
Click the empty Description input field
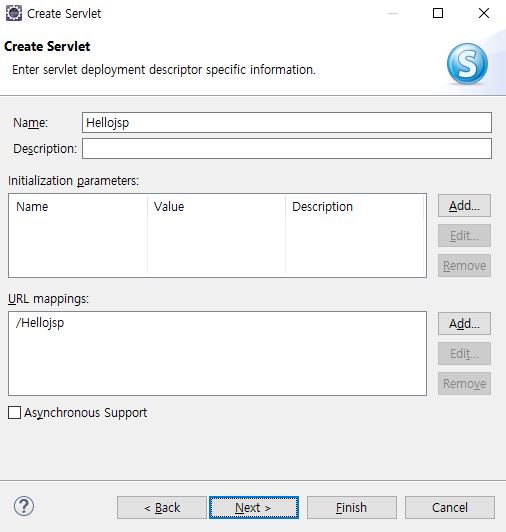pos(287,149)
